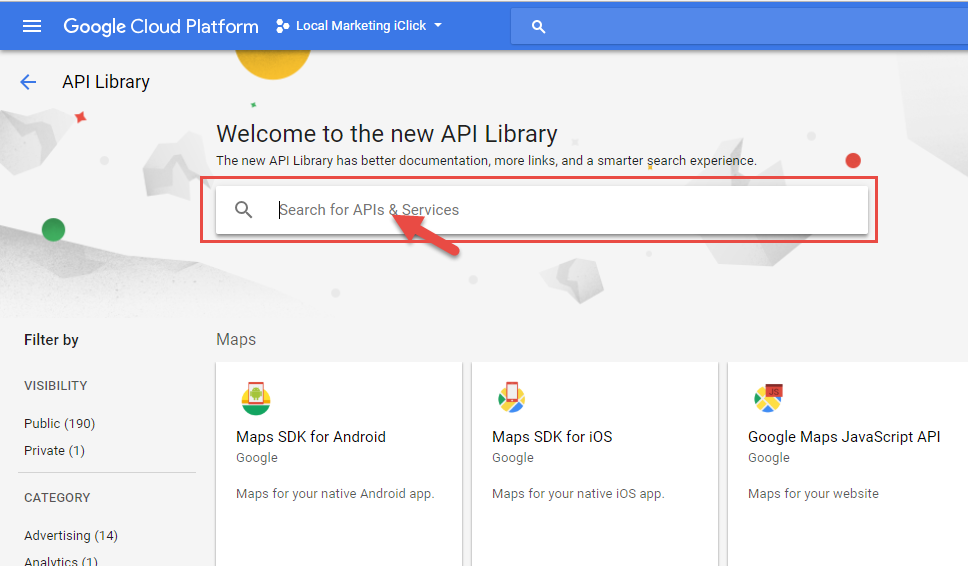Click the Google Maps JavaScript API icon
968x566 pixels.
[x=768, y=397]
